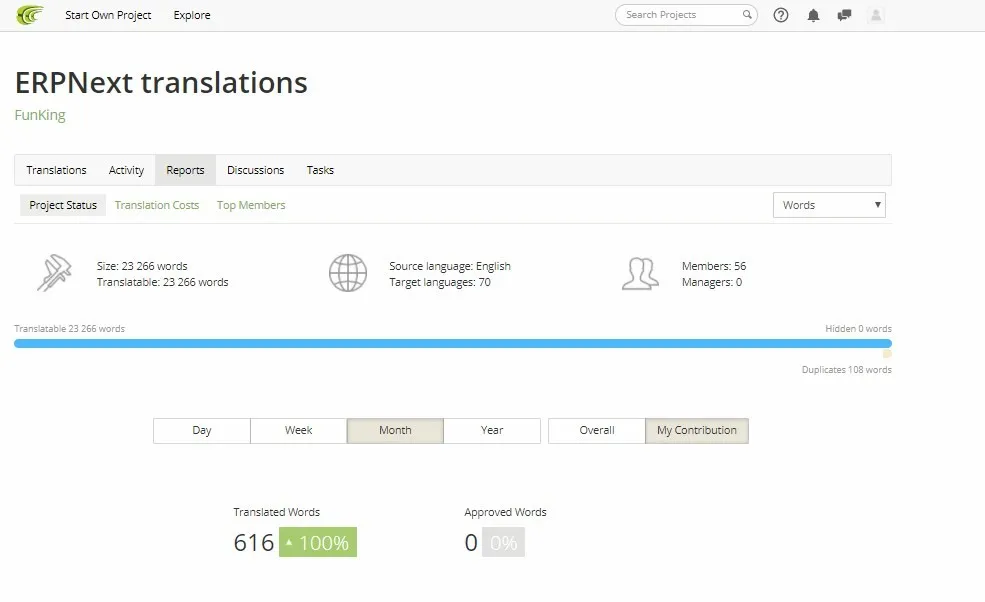Click 'Members: 56' text

coord(714,266)
